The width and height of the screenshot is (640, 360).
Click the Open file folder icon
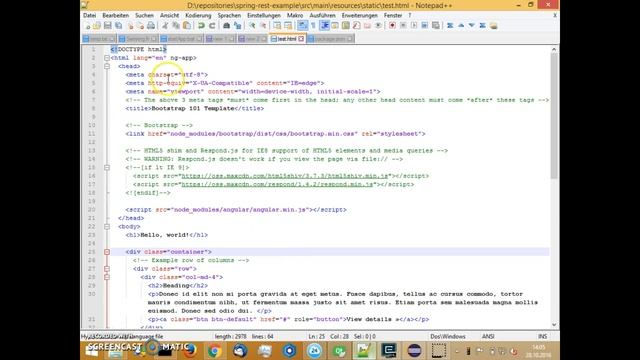click(97, 26)
